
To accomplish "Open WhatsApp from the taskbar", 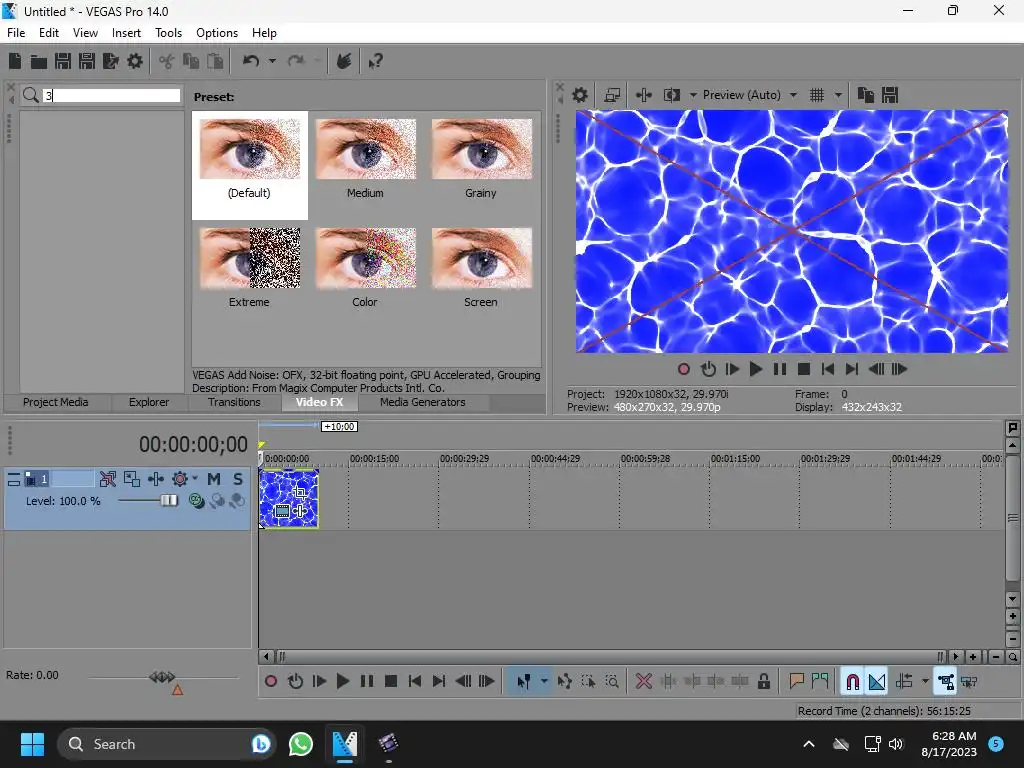I will (301, 744).
